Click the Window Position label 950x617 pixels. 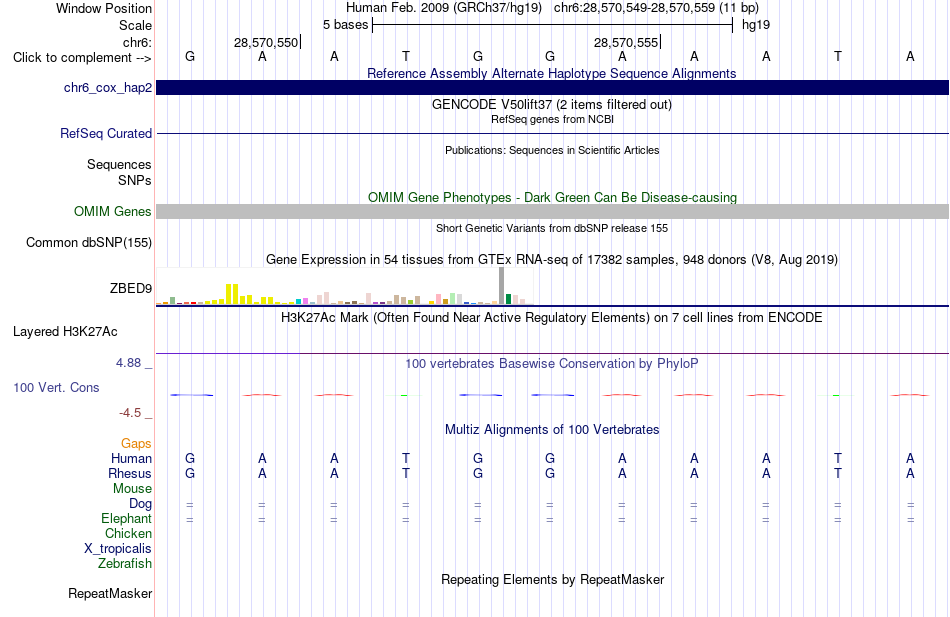point(104,8)
